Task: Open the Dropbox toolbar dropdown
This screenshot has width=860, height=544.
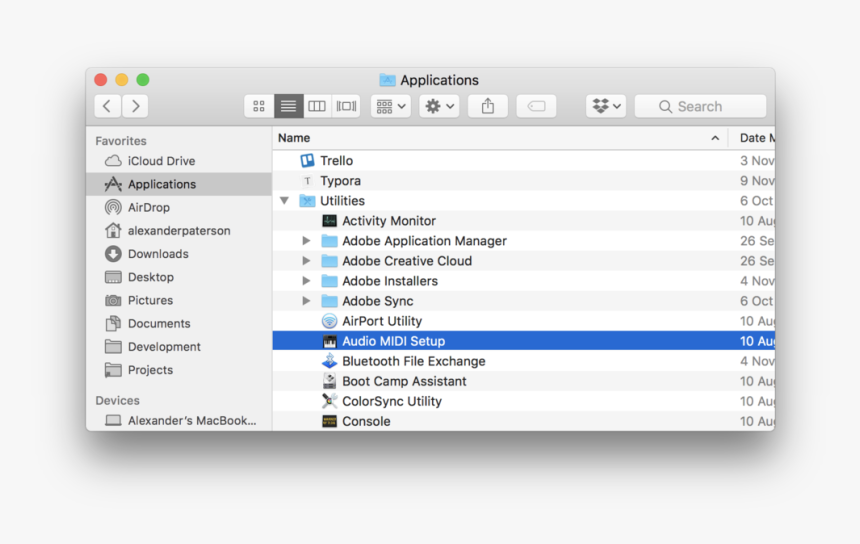Action: 606,106
